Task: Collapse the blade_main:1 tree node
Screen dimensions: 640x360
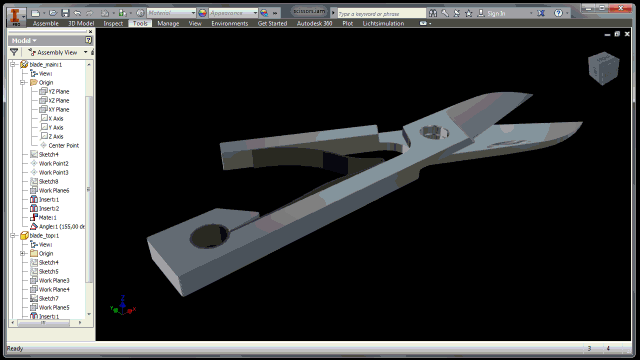Action: coord(13,64)
